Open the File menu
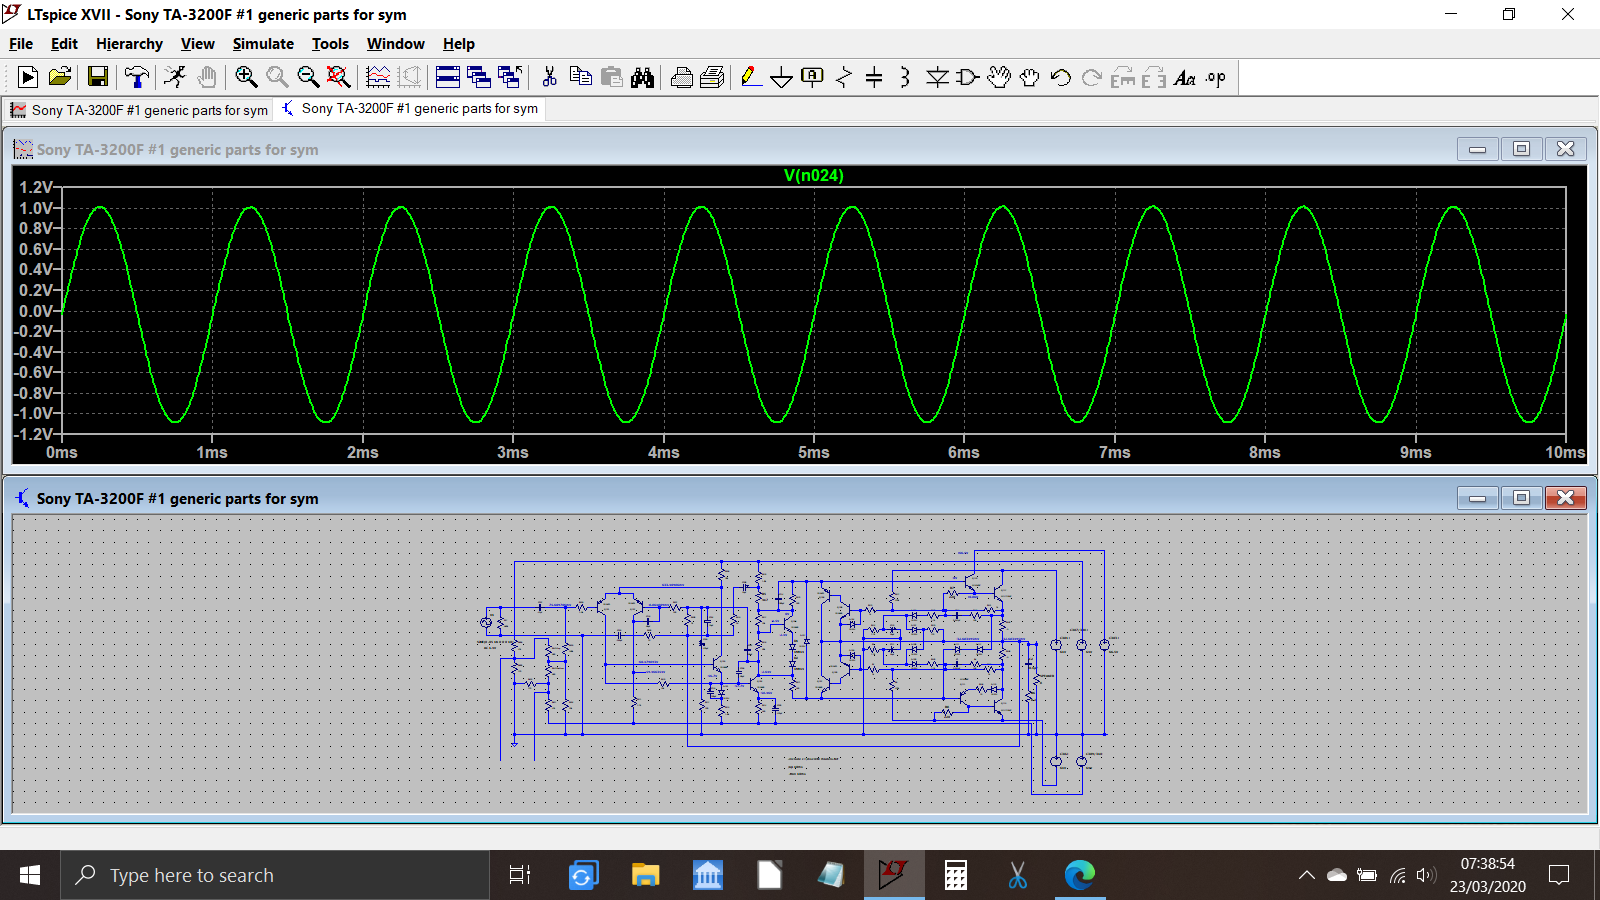1600x900 pixels. pyautogui.click(x=21, y=44)
